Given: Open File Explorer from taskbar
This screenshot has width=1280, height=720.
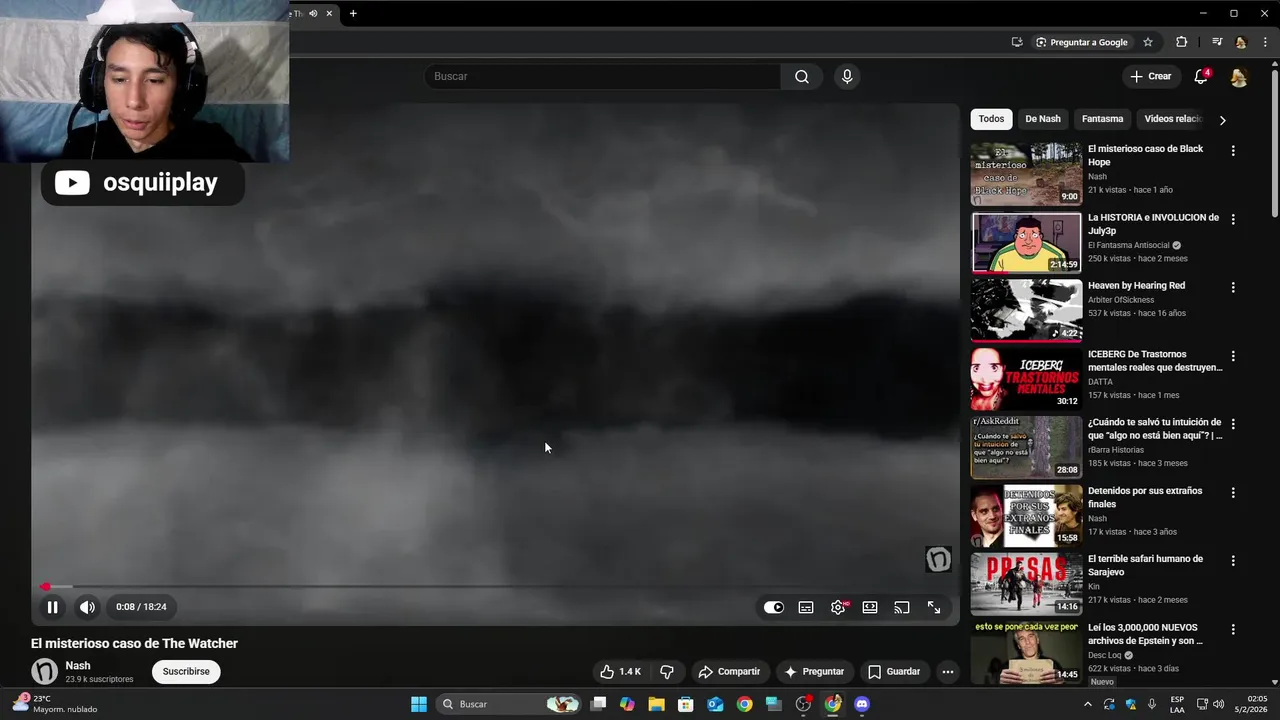Looking at the screenshot, I should 656,704.
